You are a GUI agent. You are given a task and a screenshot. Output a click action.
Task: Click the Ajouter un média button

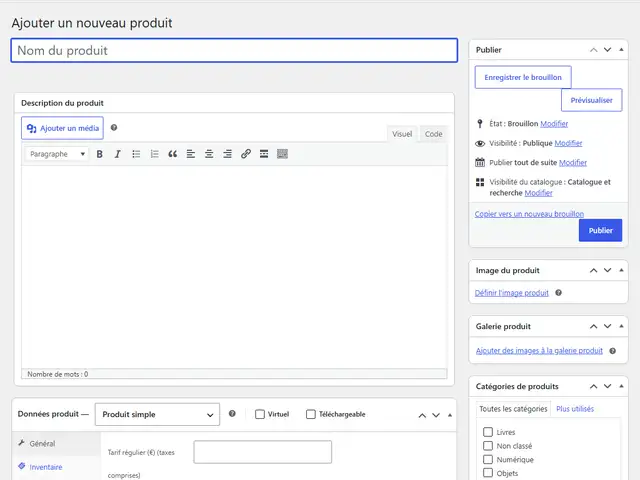[x=62, y=128]
